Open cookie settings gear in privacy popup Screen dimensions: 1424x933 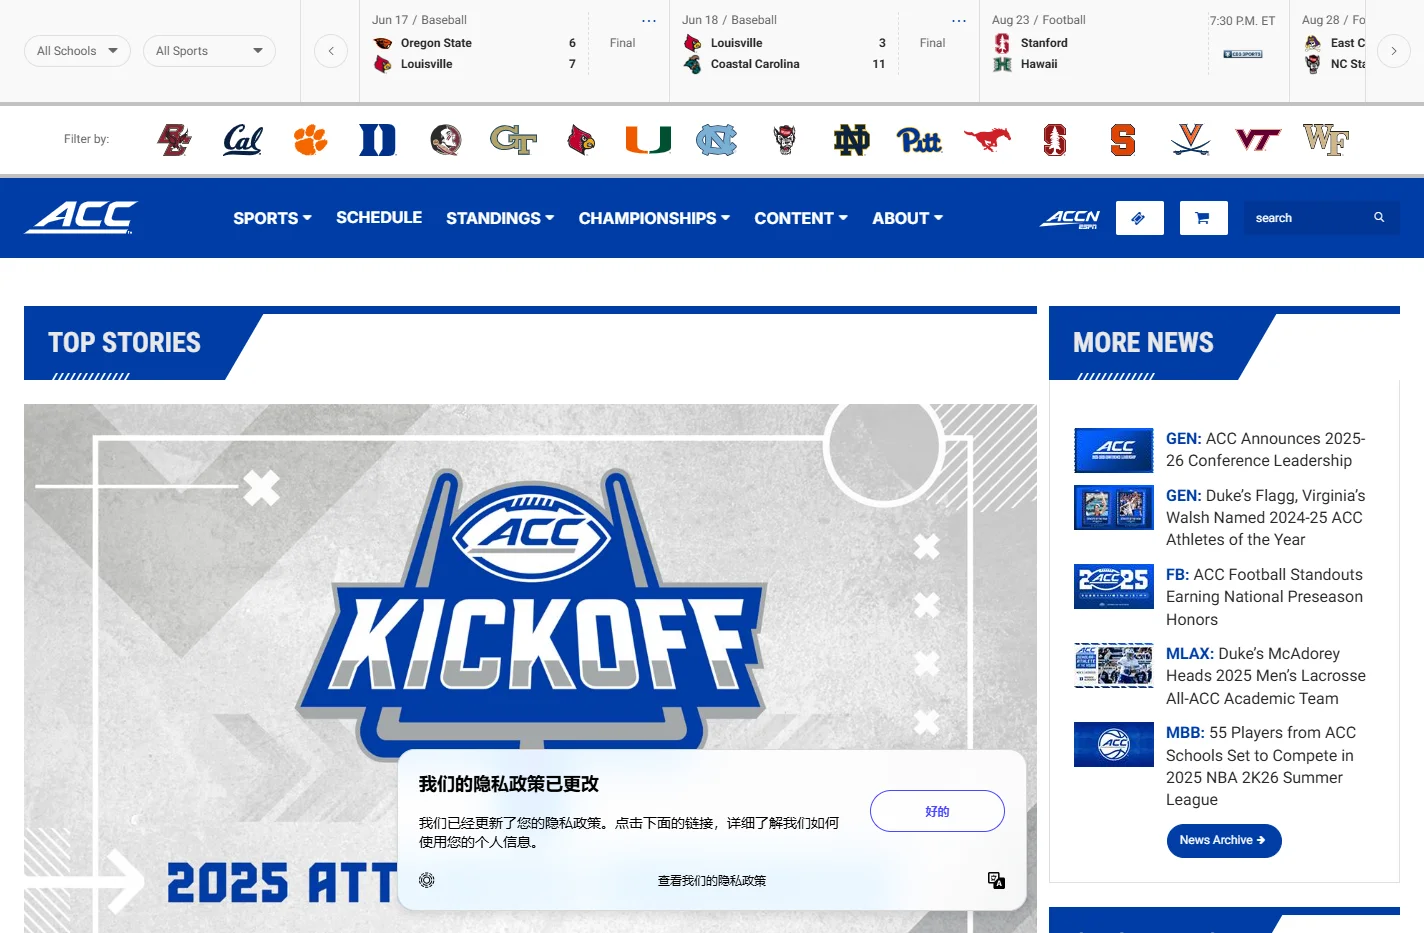[x=427, y=880]
